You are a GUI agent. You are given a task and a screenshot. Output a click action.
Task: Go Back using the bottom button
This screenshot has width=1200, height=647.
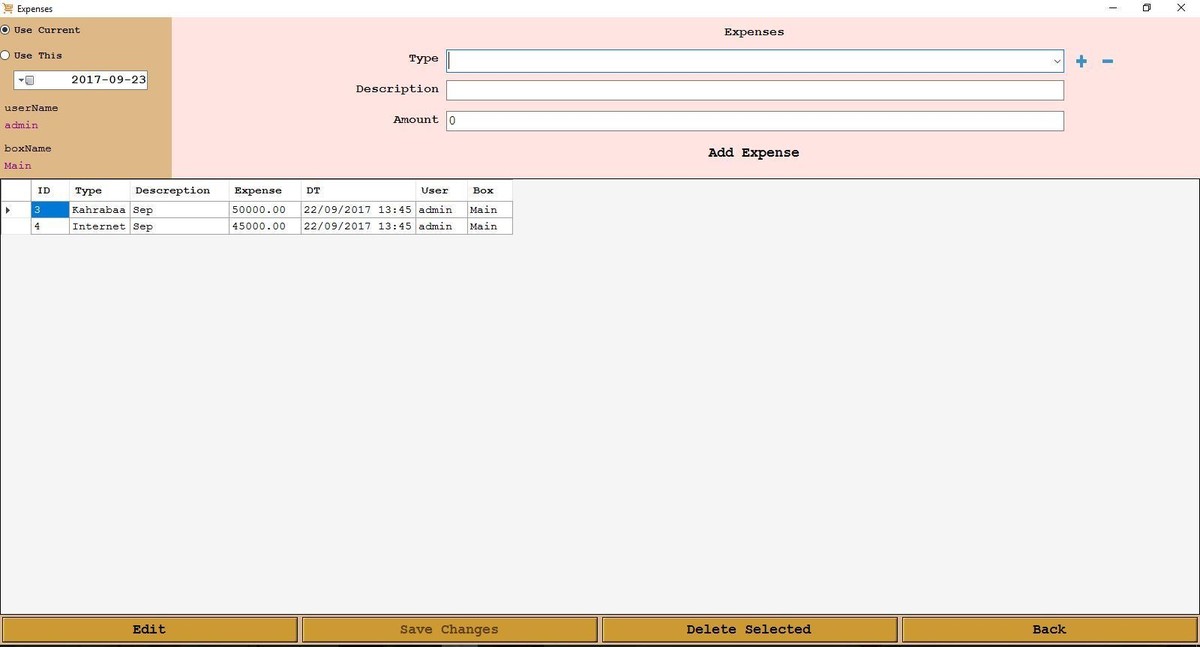(x=1049, y=629)
